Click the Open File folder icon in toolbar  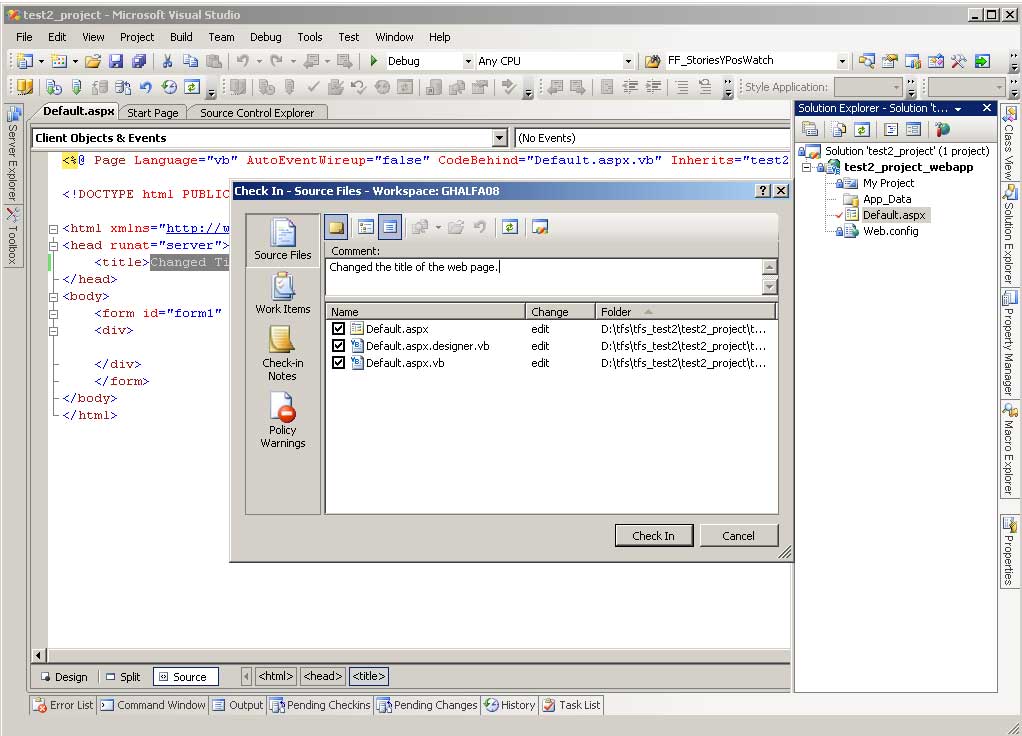pyautogui.click(x=93, y=61)
